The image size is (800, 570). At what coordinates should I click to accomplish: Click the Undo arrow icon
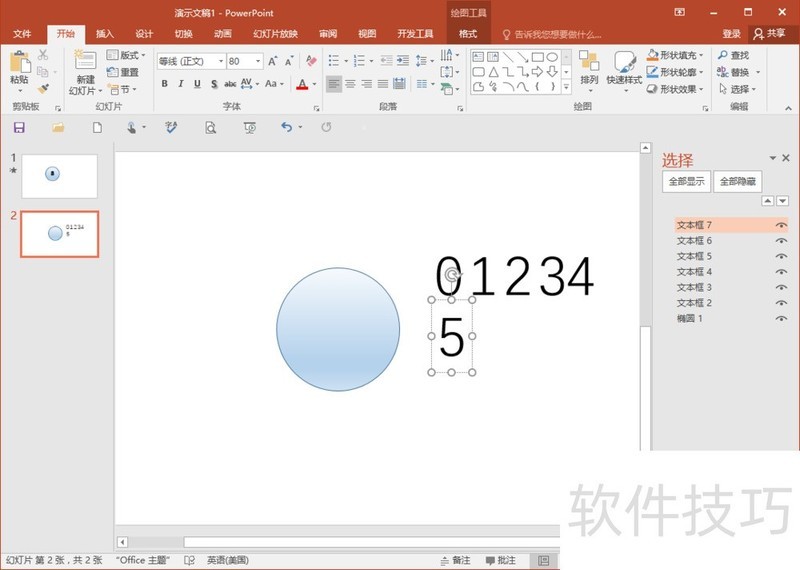coord(286,127)
